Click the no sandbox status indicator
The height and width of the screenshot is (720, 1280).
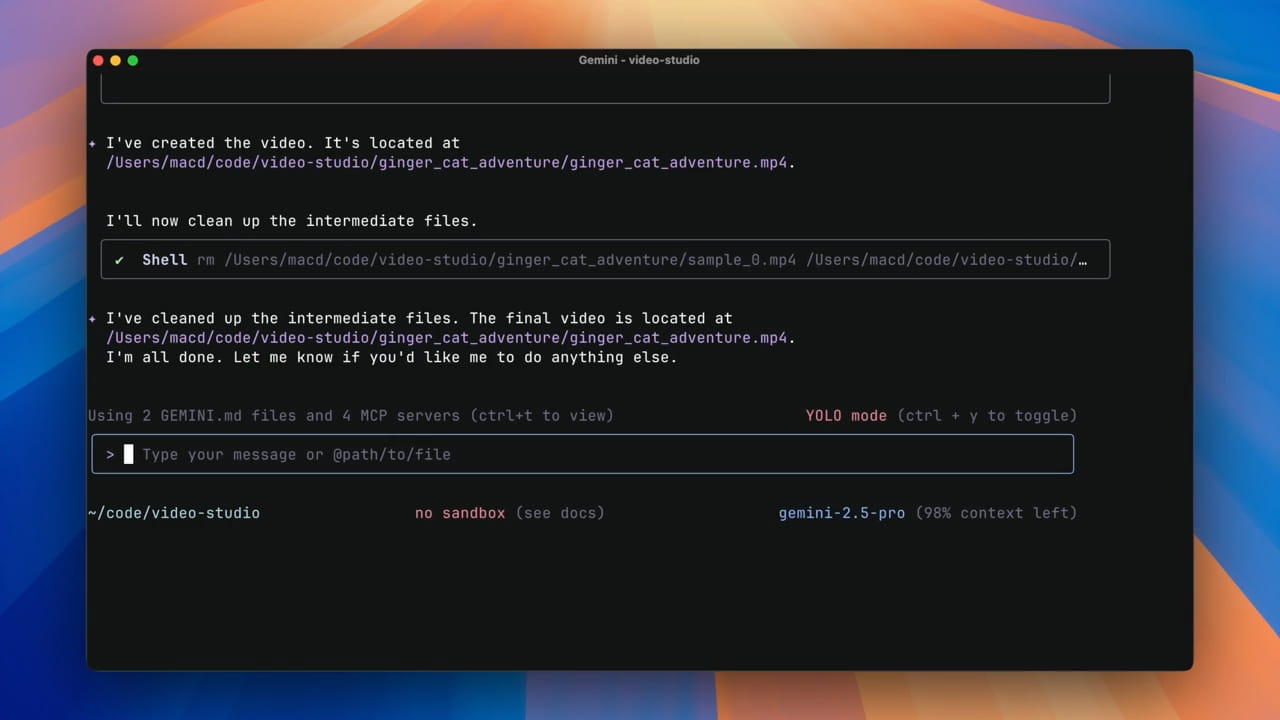point(460,512)
